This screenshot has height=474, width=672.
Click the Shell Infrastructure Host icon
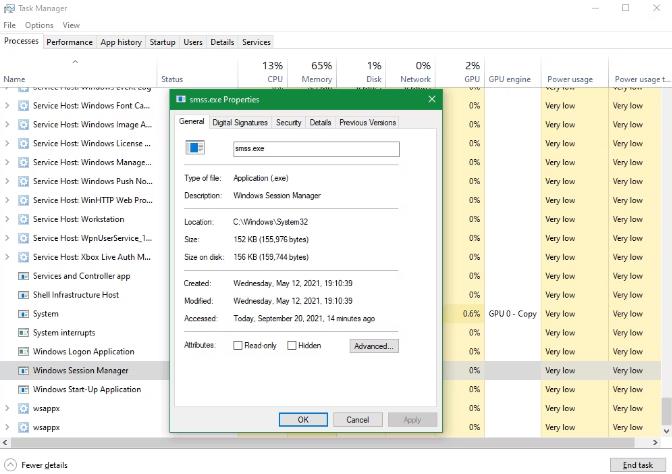point(23,295)
